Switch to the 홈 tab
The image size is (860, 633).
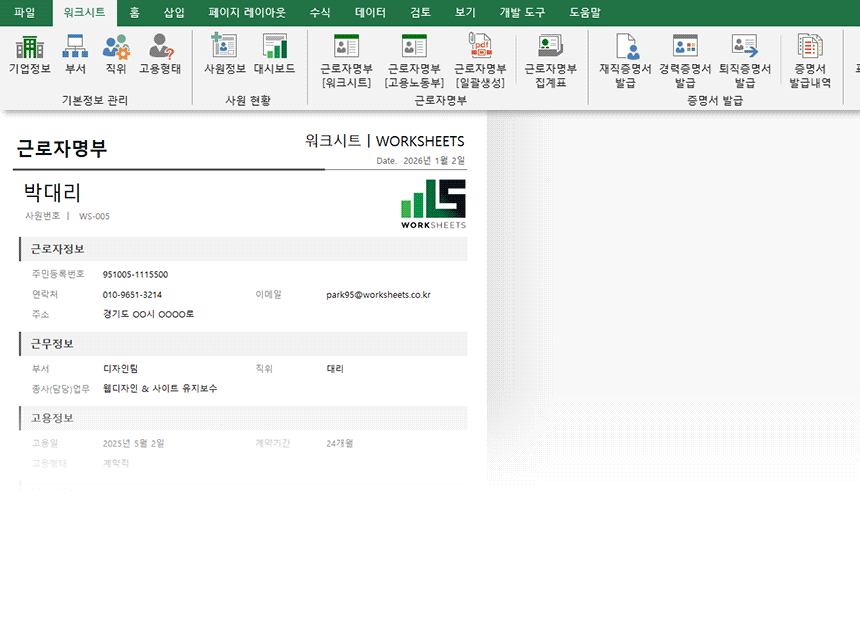pyautogui.click(x=134, y=12)
